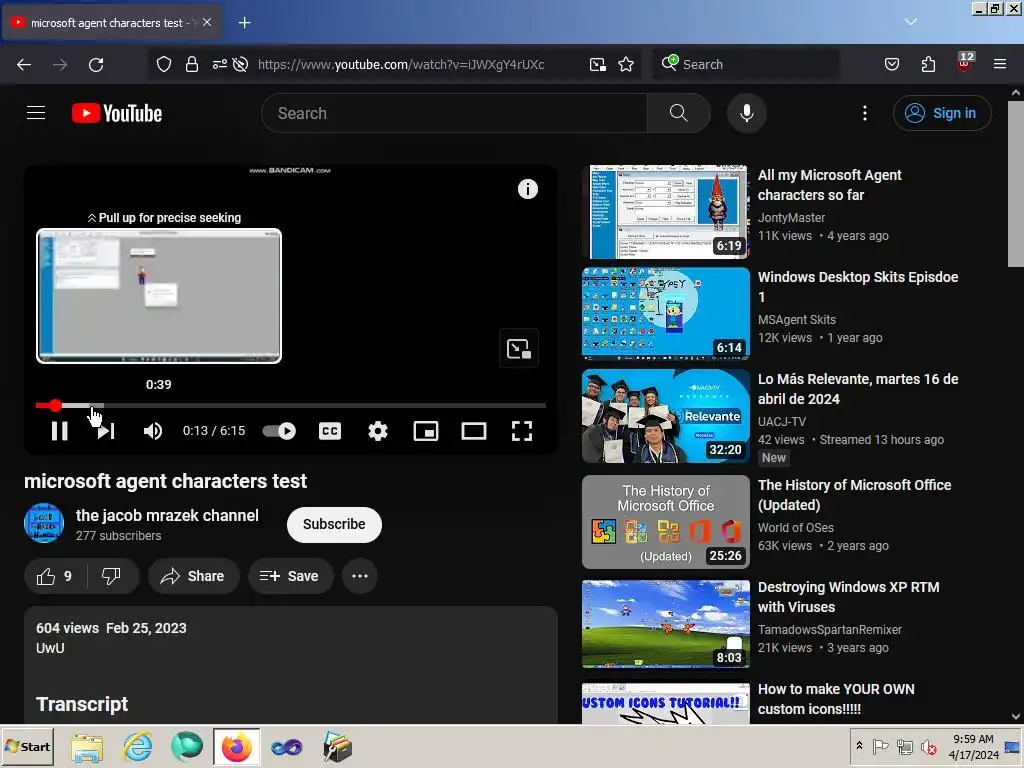Launch Internet Explorer from taskbar
Image resolution: width=1024 pixels, height=768 pixels.
tap(137, 746)
